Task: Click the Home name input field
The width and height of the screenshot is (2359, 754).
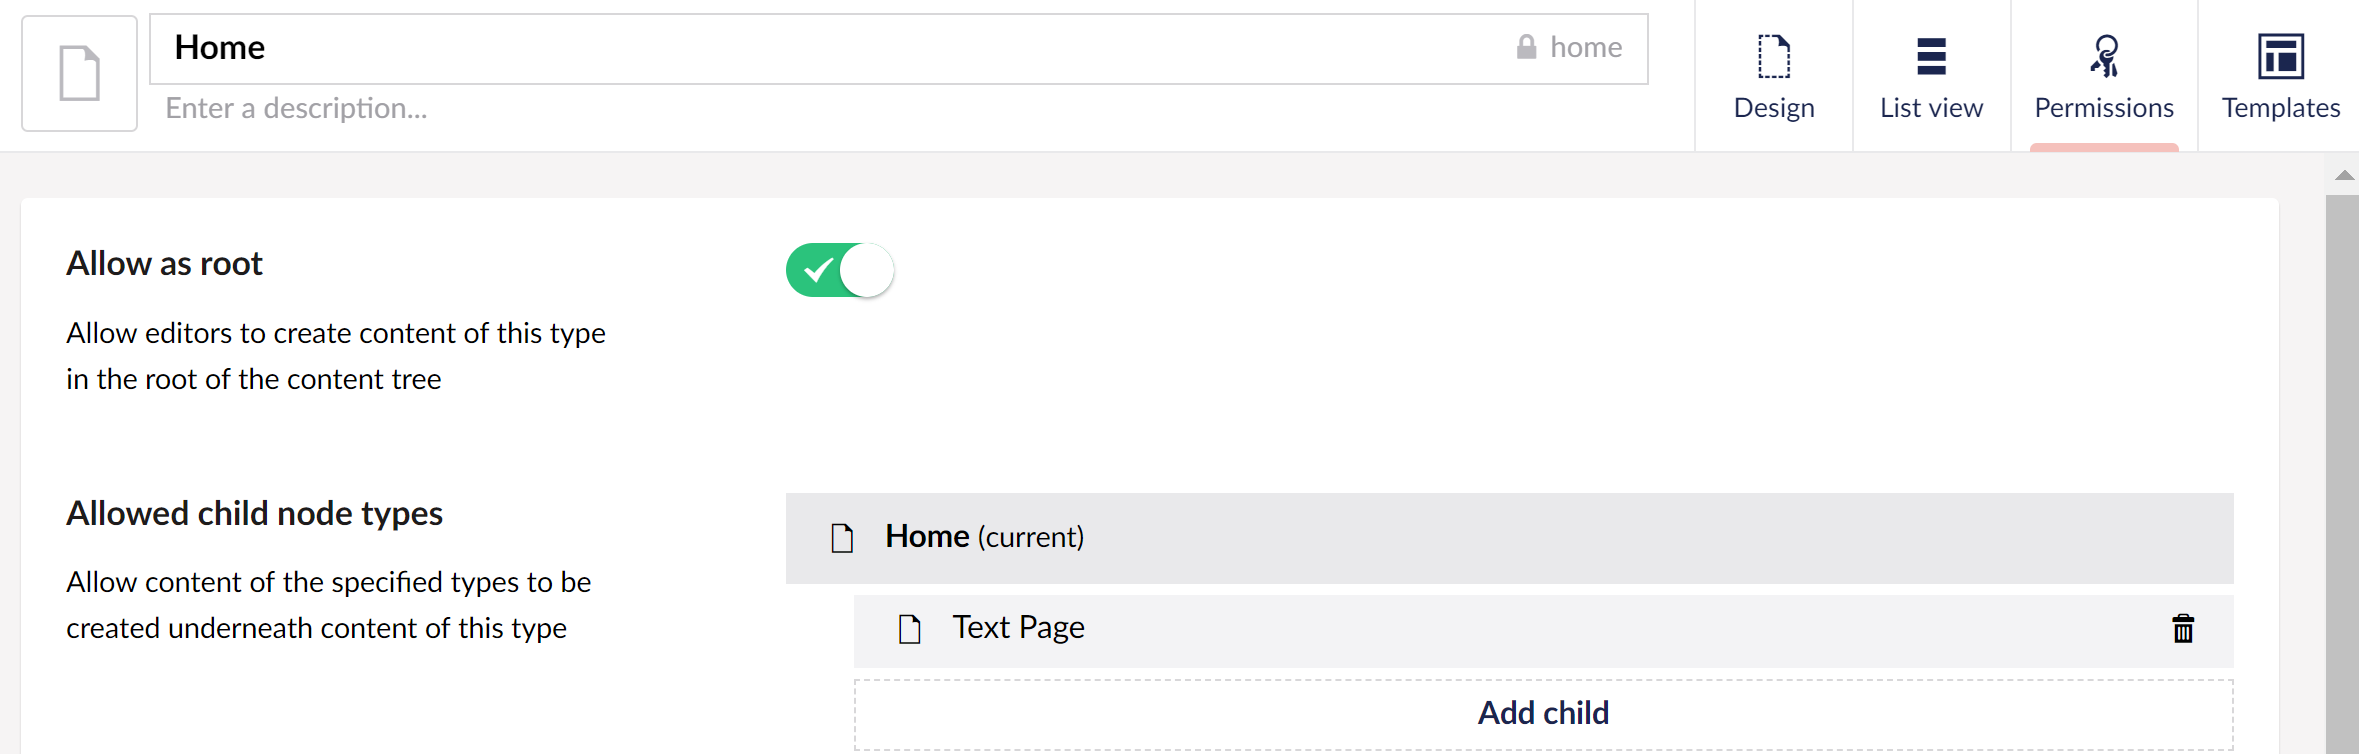Action: [x=830, y=49]
